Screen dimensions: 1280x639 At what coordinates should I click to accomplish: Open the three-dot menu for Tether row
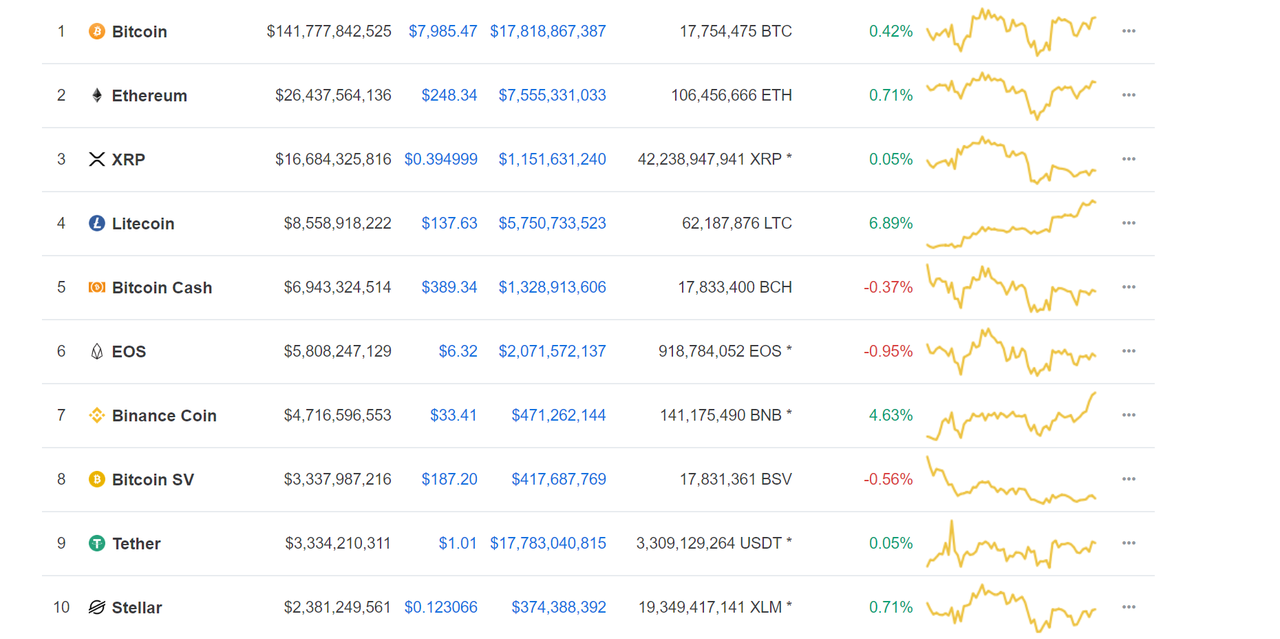1129,543
